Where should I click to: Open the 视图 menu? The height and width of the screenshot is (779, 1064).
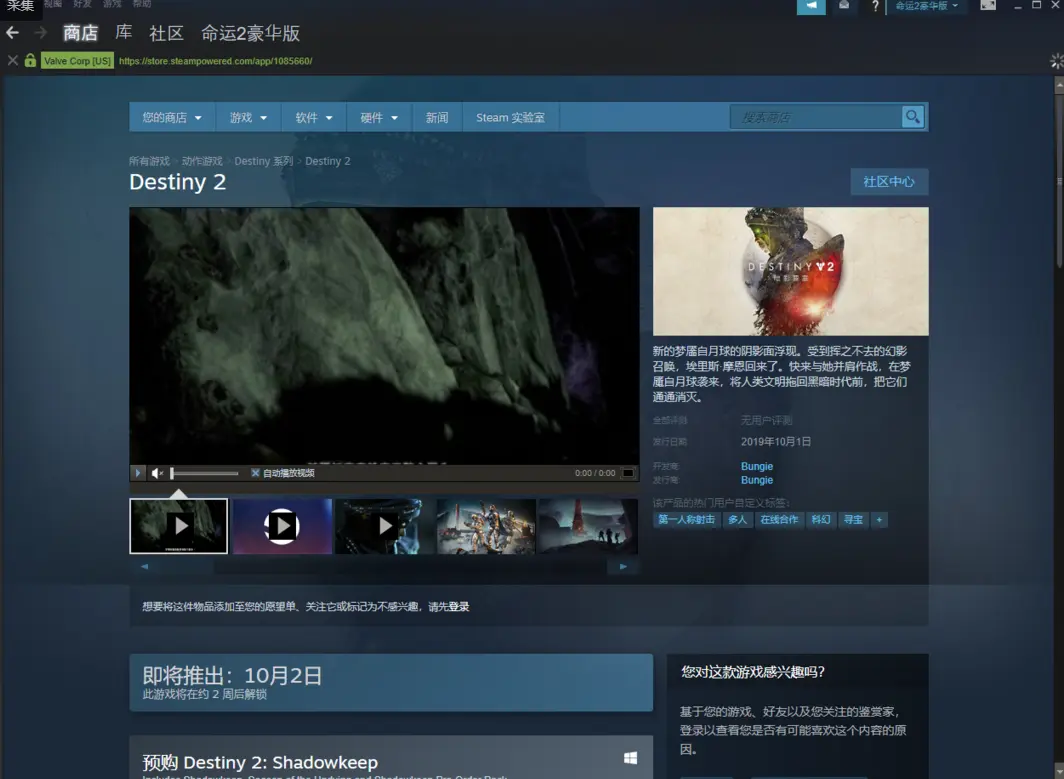point(53,4)
